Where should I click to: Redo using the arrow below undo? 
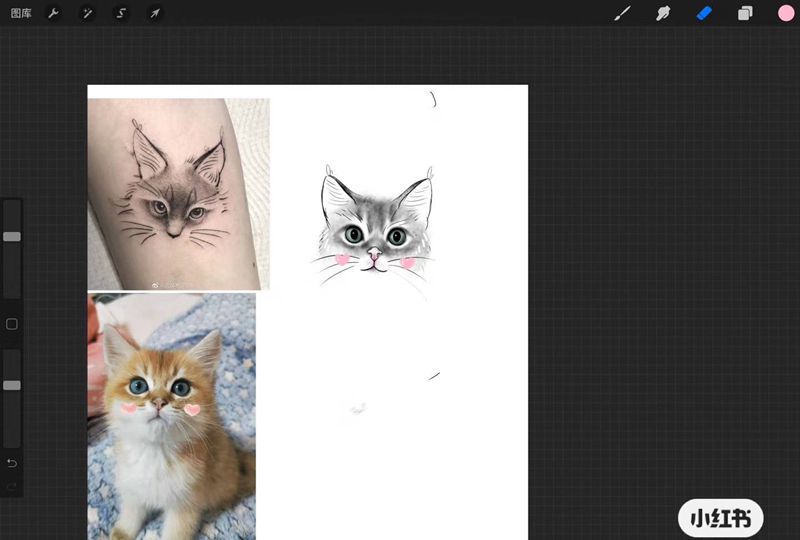(x=12, y=486)
